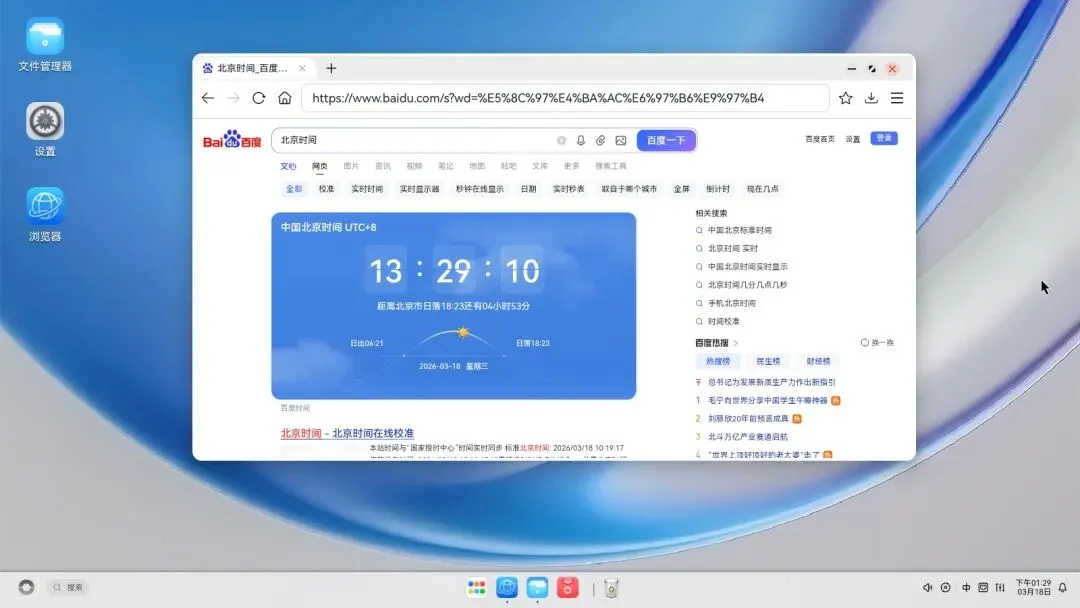Open a new tab with the plus button
Image resolution: width=1080 pixels, height=608 pixels.
coord(331,68)
